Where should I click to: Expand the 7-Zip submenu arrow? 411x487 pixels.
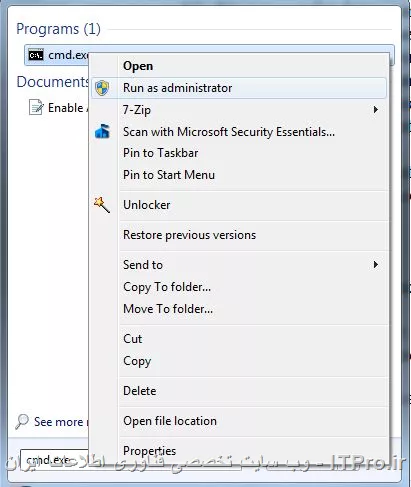click(x=376, y=110)
